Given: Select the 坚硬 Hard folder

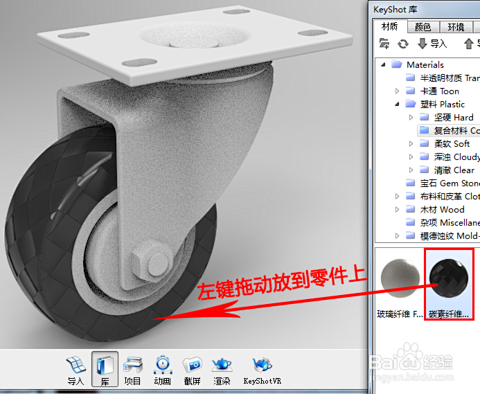Looking at the screenshot, I should pyautogui.click(x=446, y=117).
